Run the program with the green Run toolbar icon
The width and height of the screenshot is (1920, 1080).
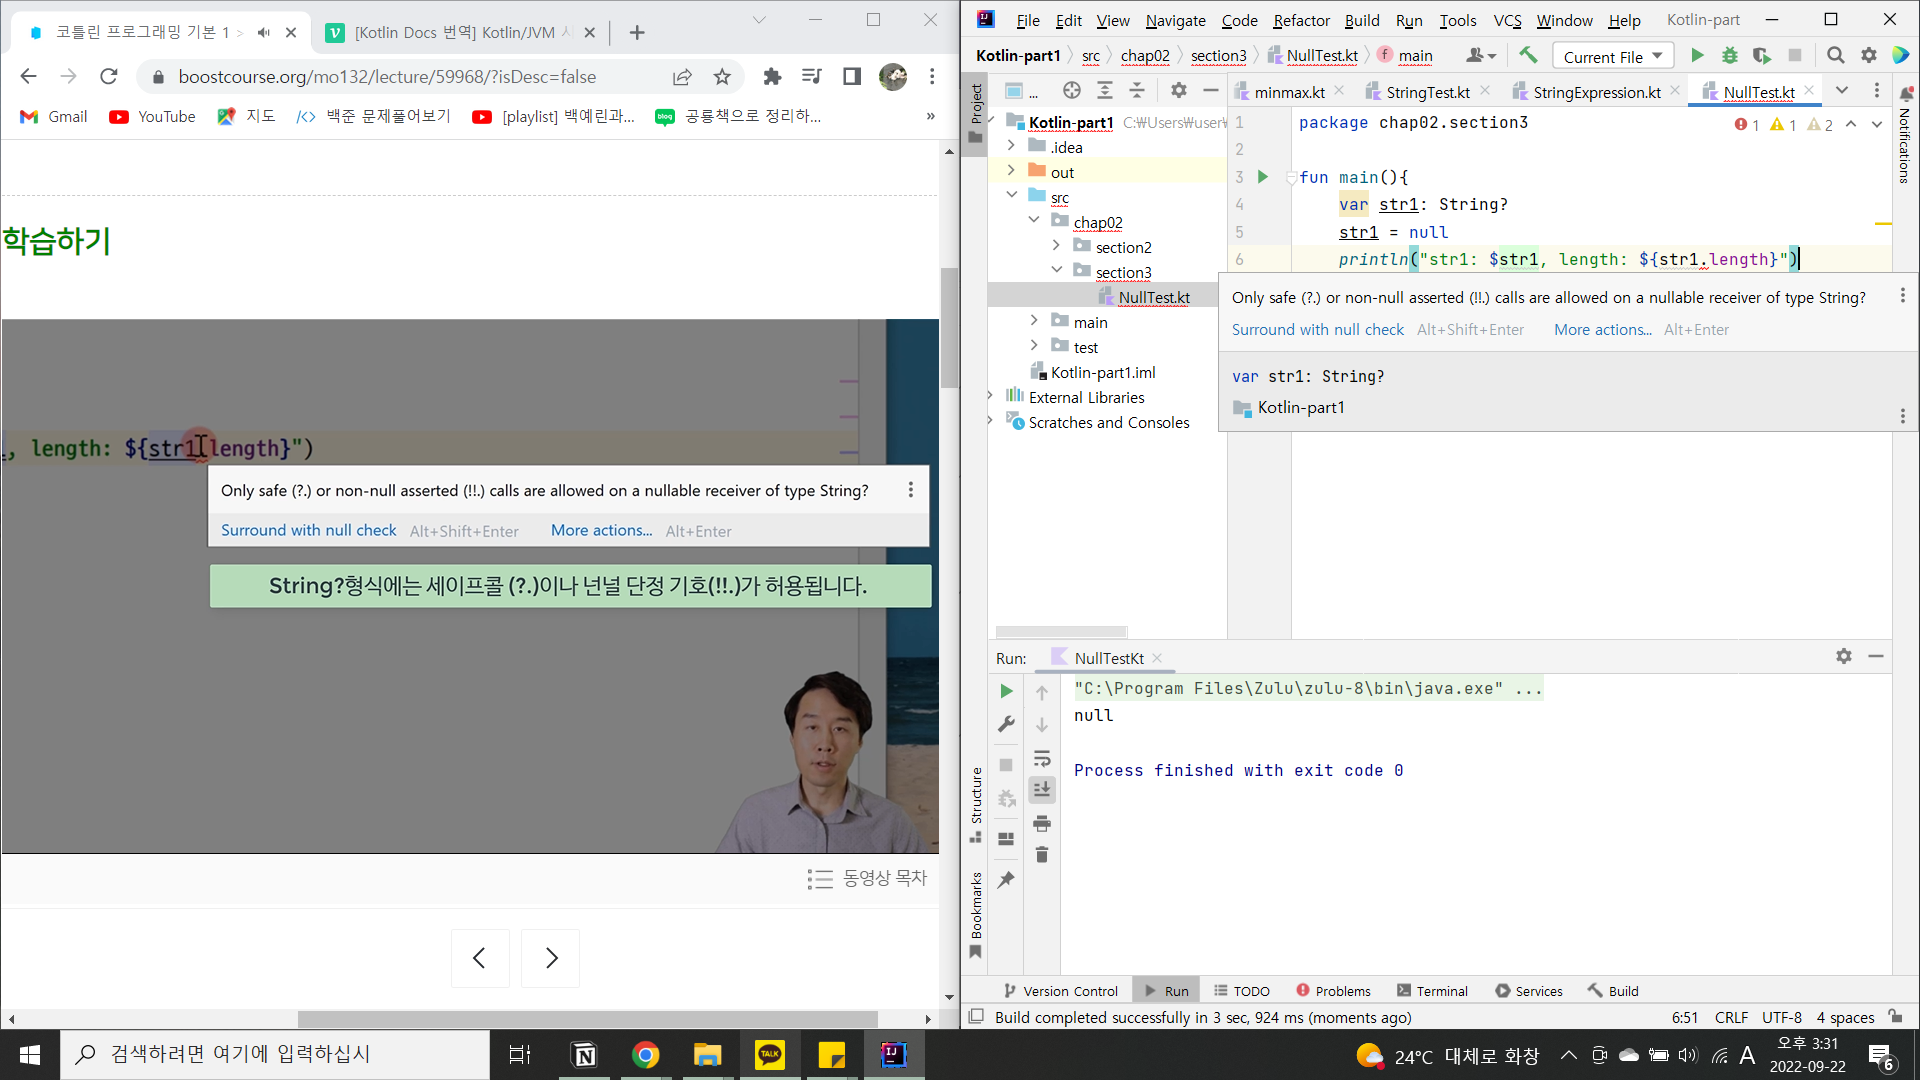(1697, 56)
